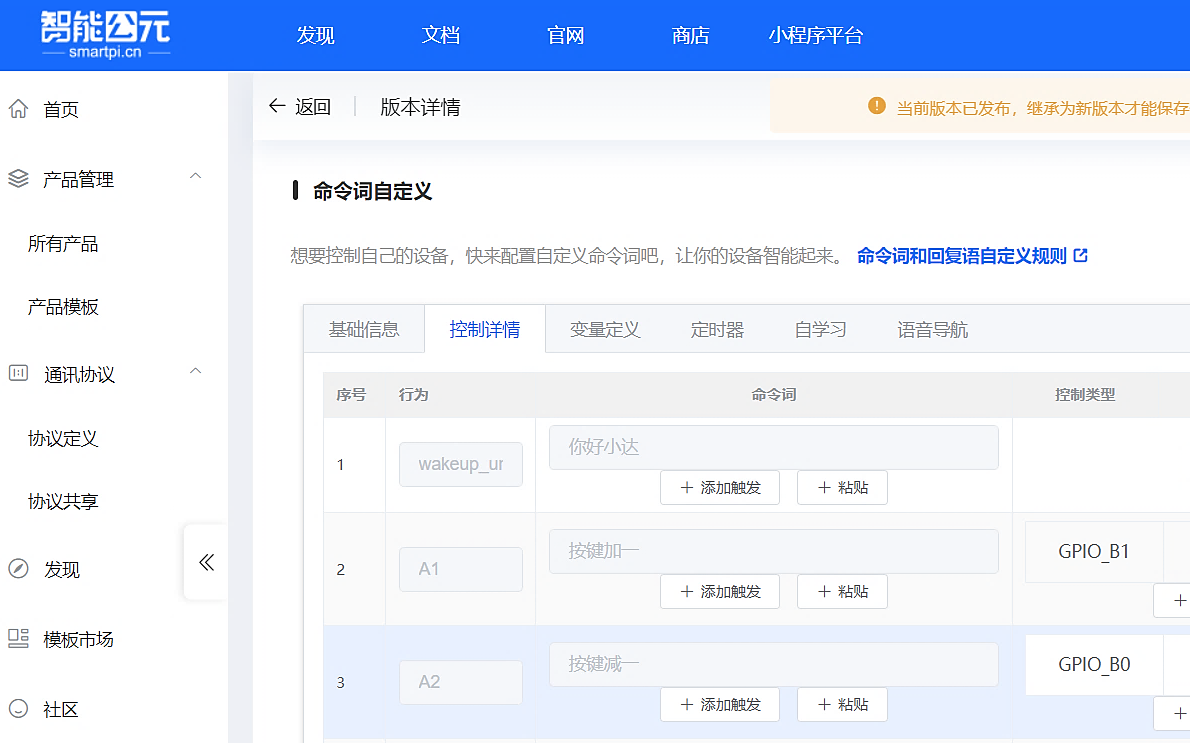Click the home icon beside 首页

pos(18,109)
